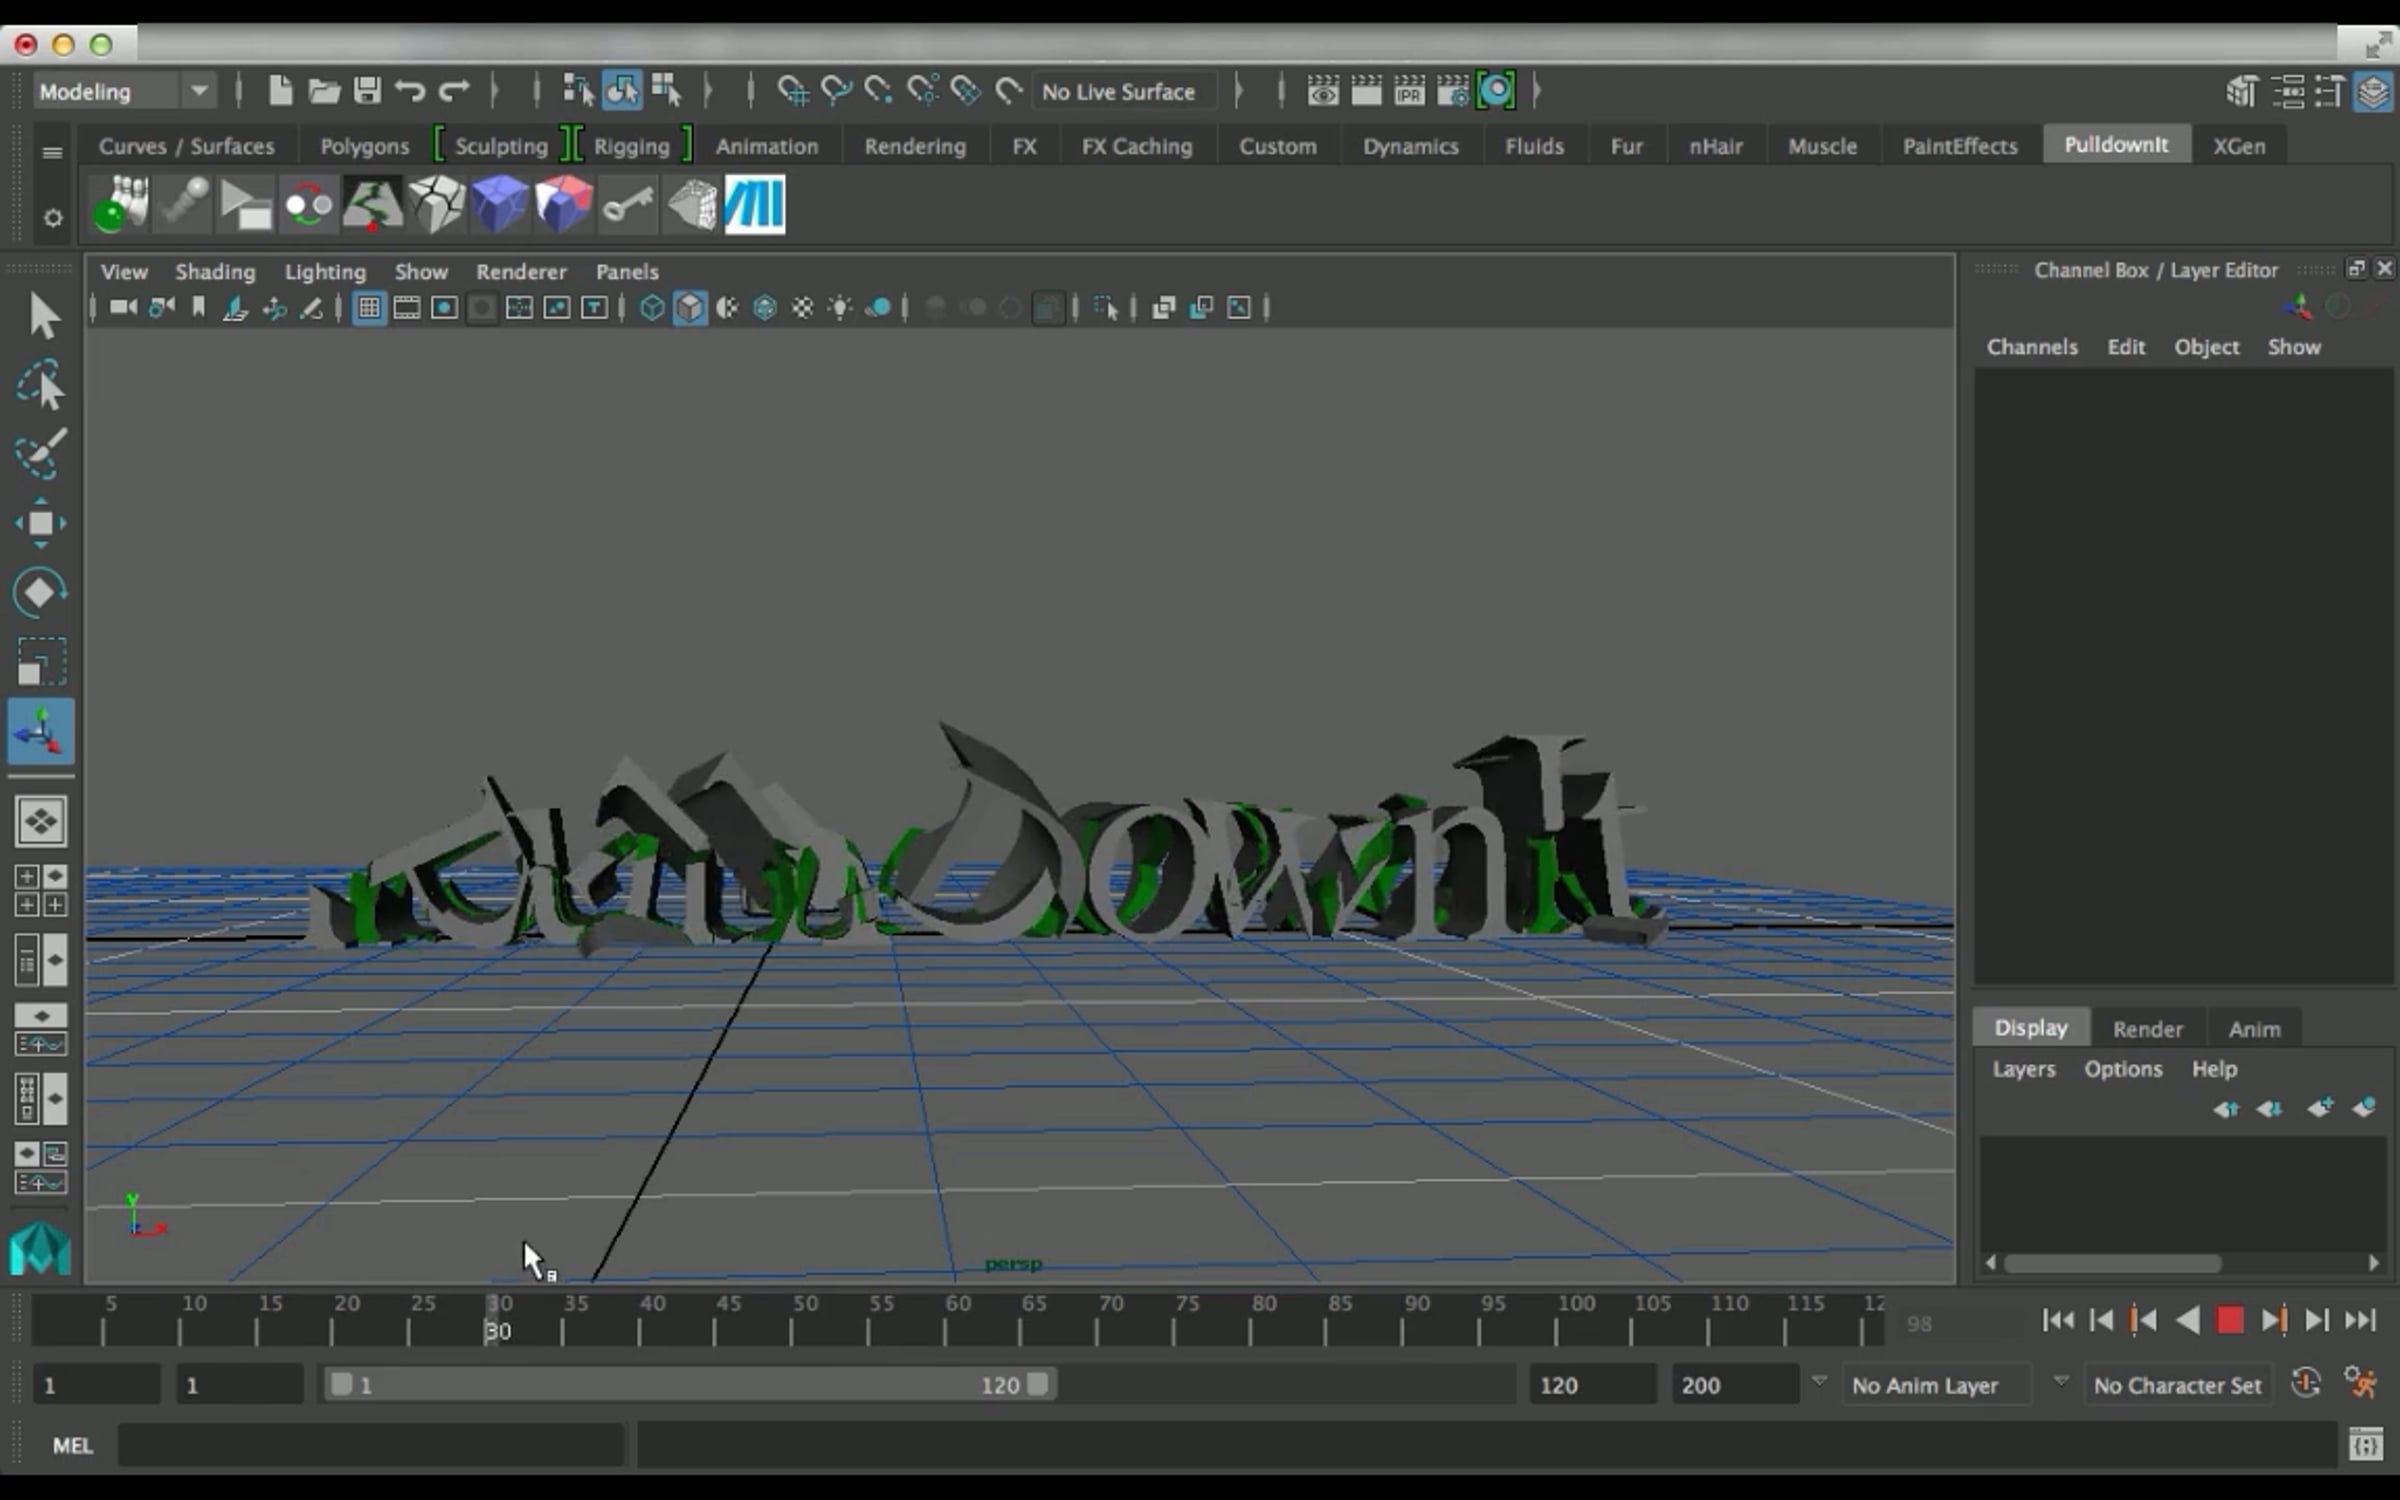Open the Render layer tab

pyautogui.click(x=2147, y=1029)
